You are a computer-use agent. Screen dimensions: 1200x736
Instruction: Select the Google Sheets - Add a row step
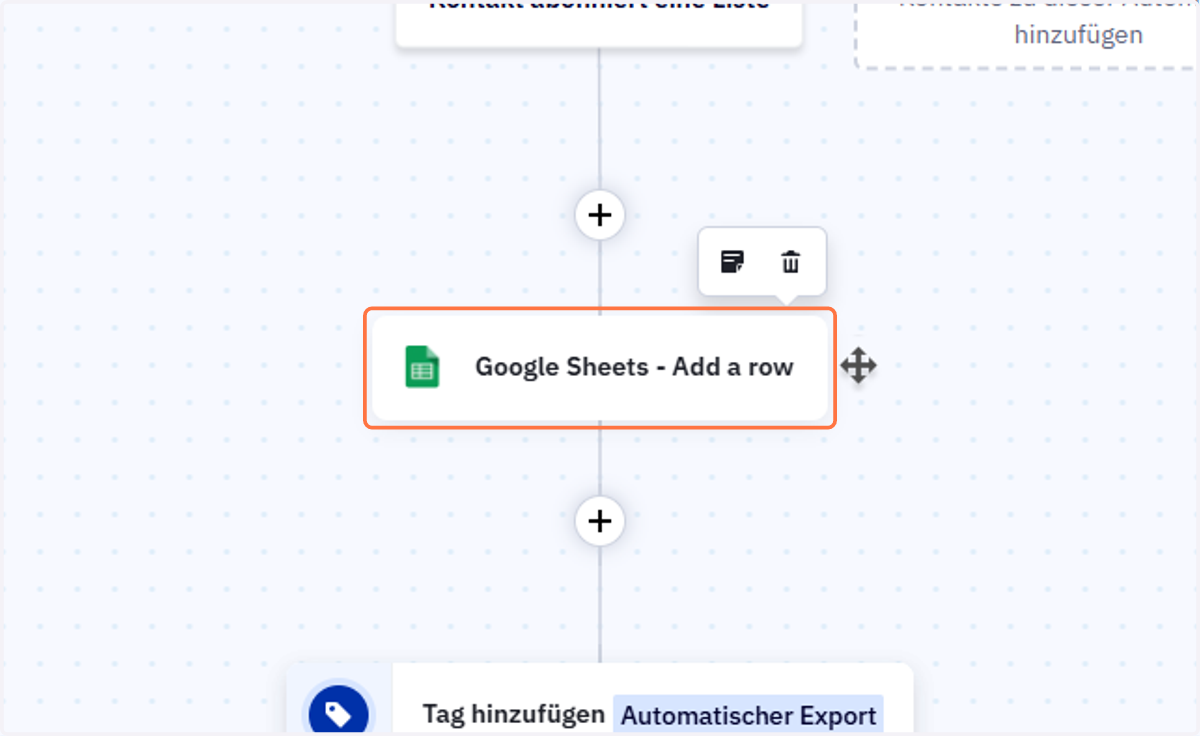[600, 367]
